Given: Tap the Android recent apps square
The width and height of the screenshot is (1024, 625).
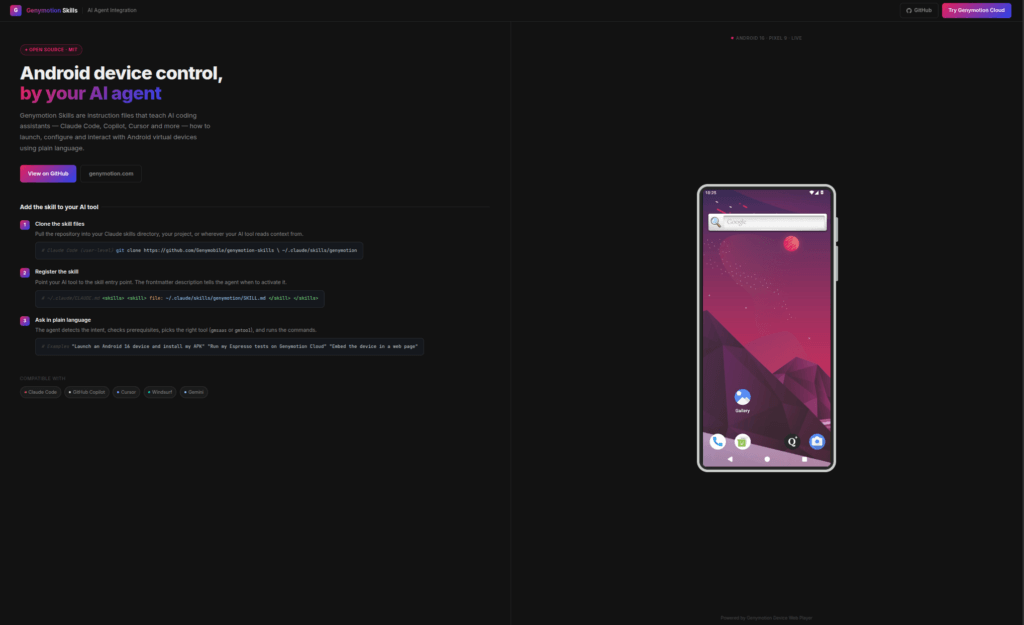Looking at the screenshot, I should coord(804,459).
